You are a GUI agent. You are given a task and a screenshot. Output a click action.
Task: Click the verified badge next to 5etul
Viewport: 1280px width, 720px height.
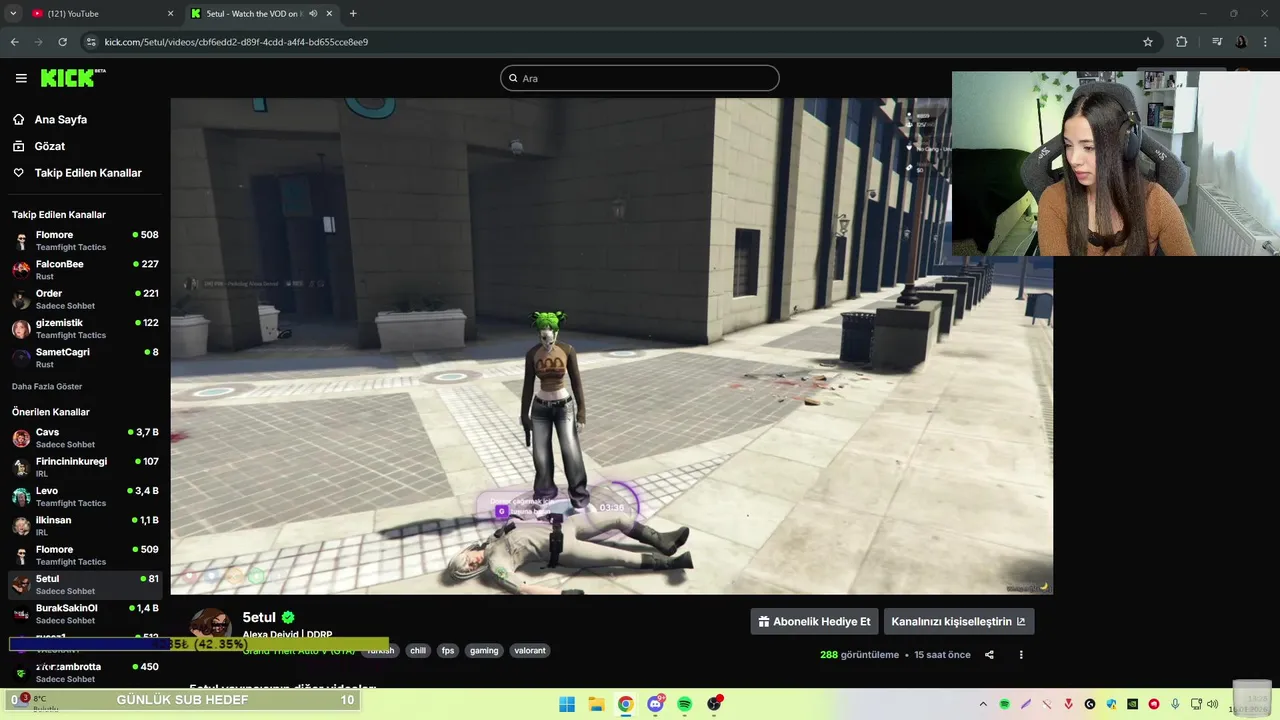coord(288,617)
